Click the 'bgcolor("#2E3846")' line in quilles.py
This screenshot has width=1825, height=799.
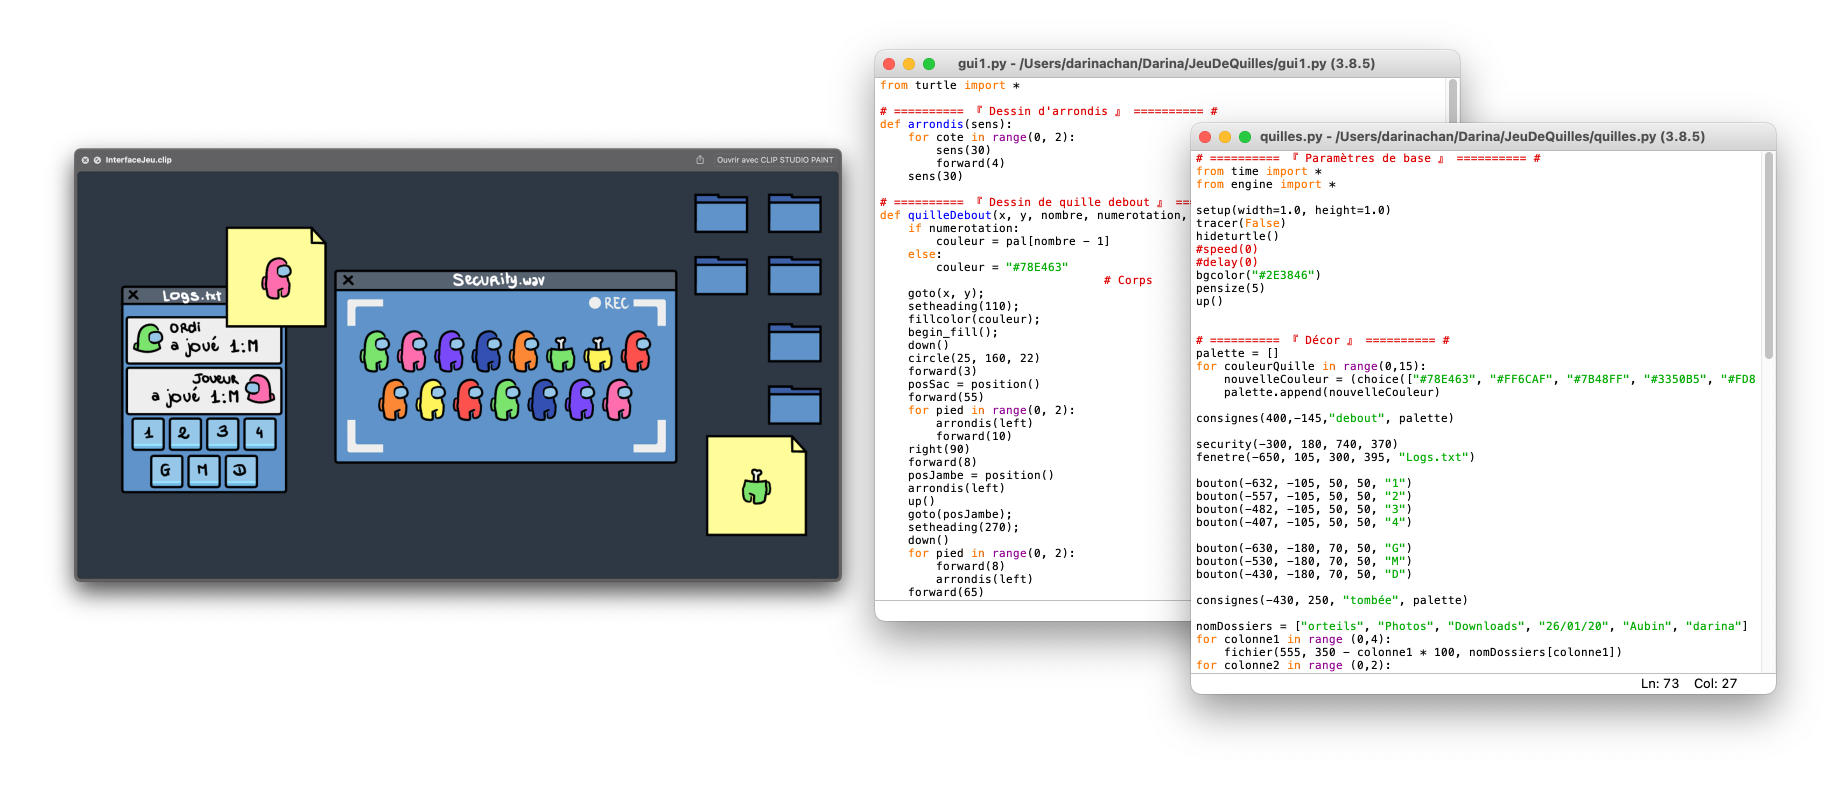coord(1259,276)
